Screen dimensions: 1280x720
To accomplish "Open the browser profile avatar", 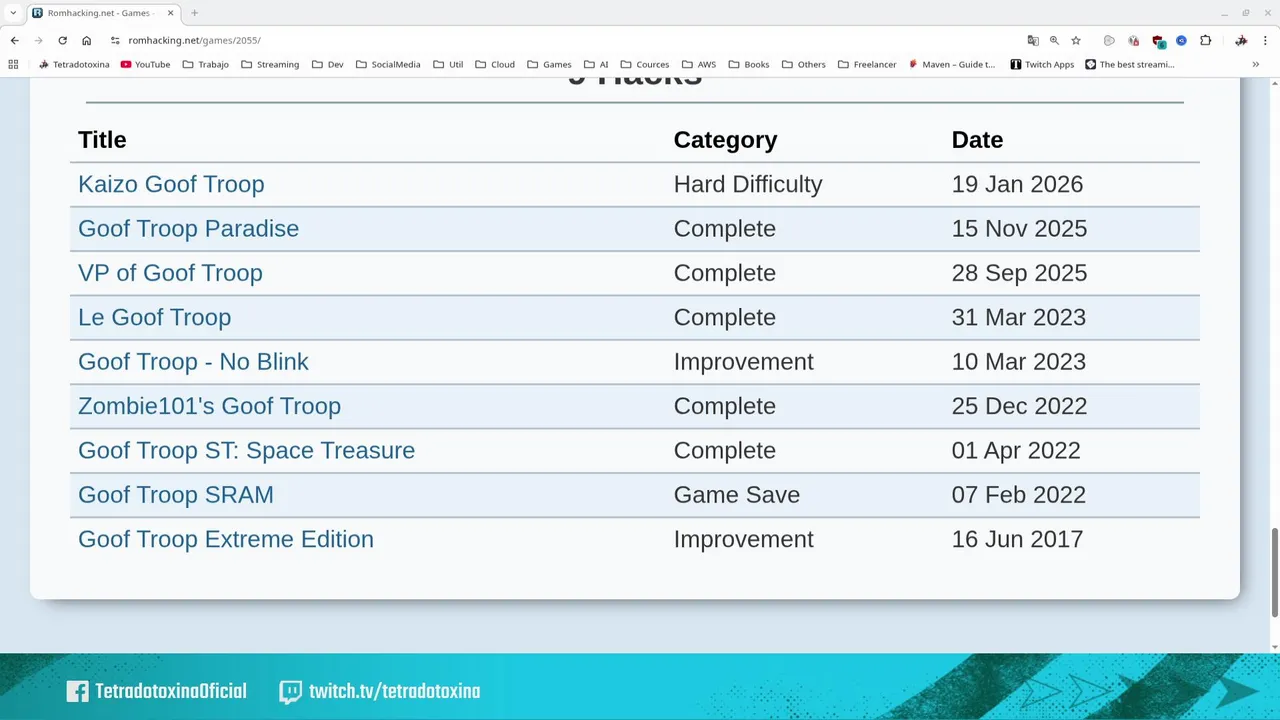I will click(1241, 40).
